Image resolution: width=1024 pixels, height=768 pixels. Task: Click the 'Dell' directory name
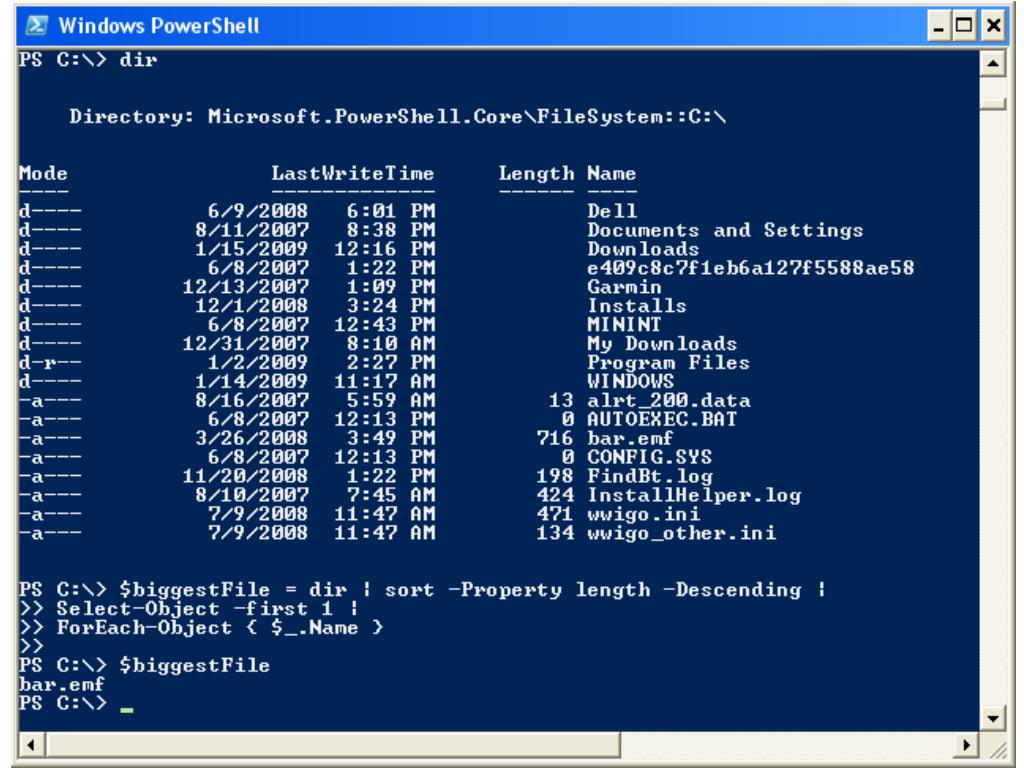(612, 211)
